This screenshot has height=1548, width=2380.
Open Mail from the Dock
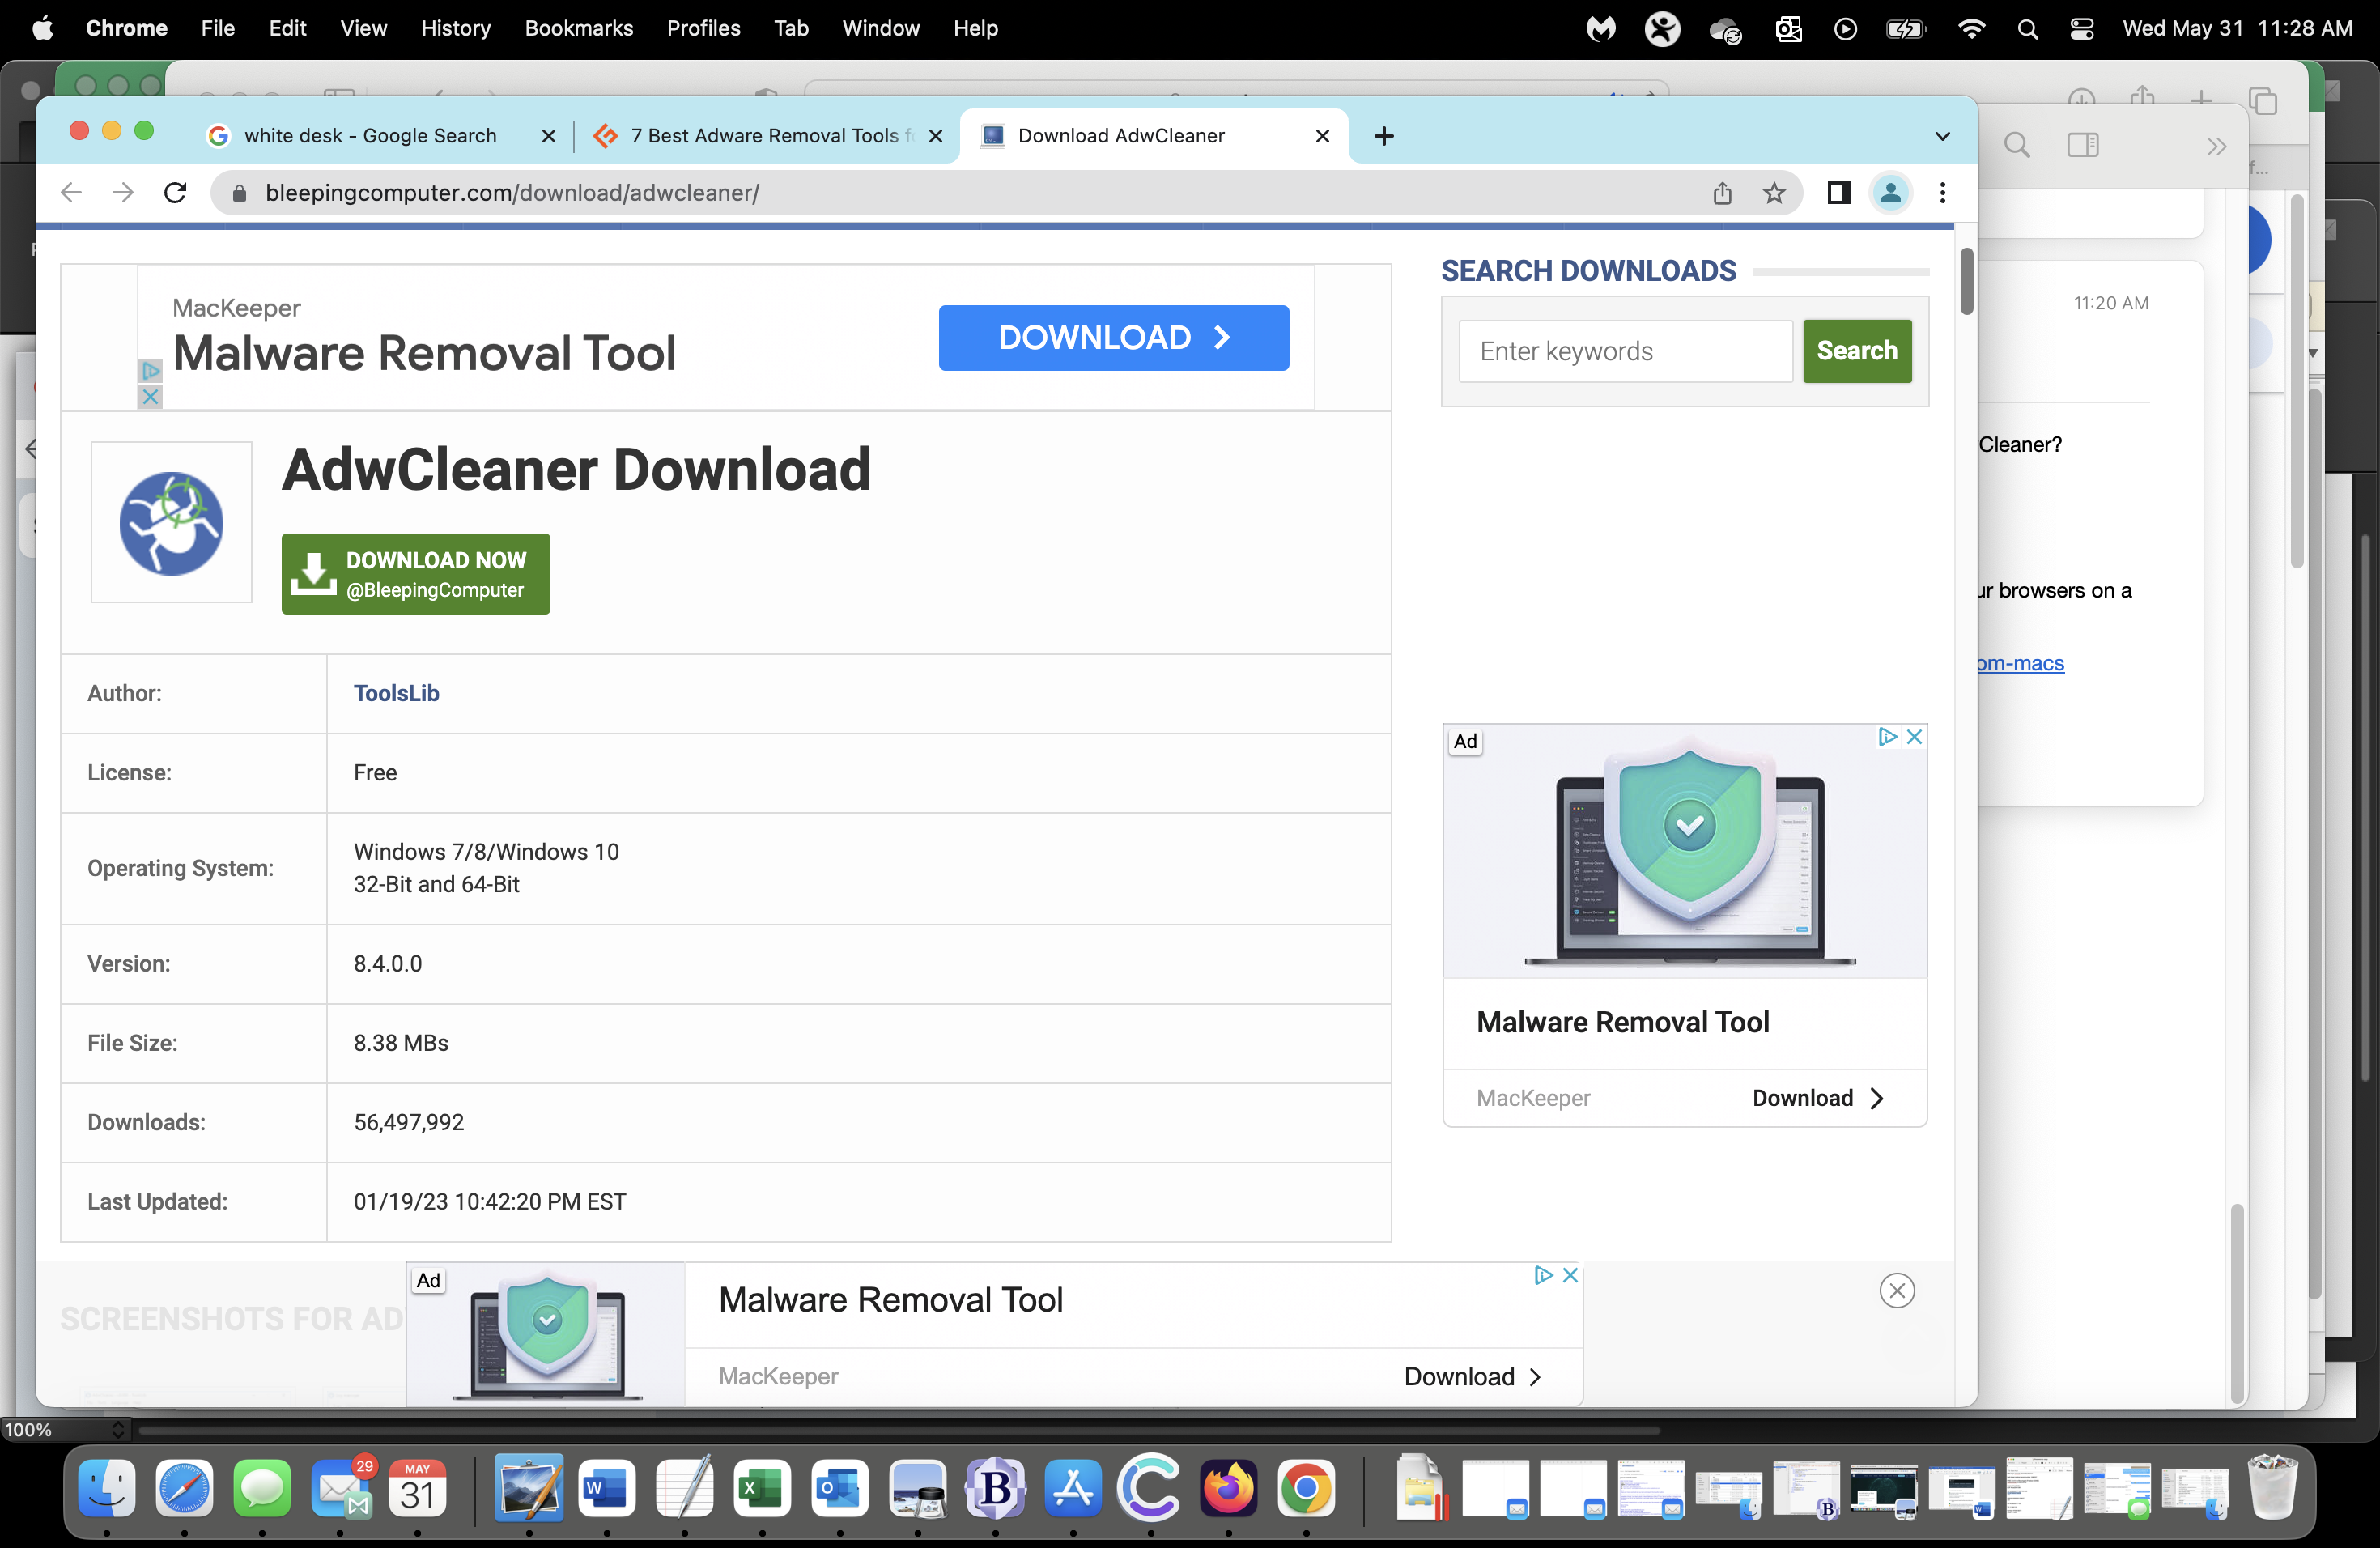pyautogui.click(x=340, y=1489)
